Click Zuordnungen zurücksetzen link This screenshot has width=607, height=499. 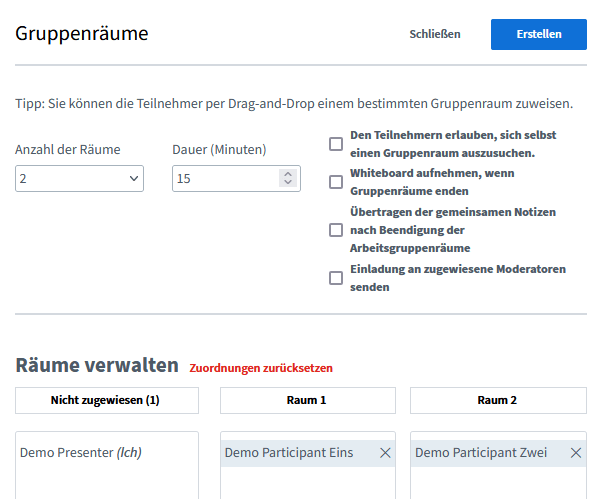coord(261,368)
